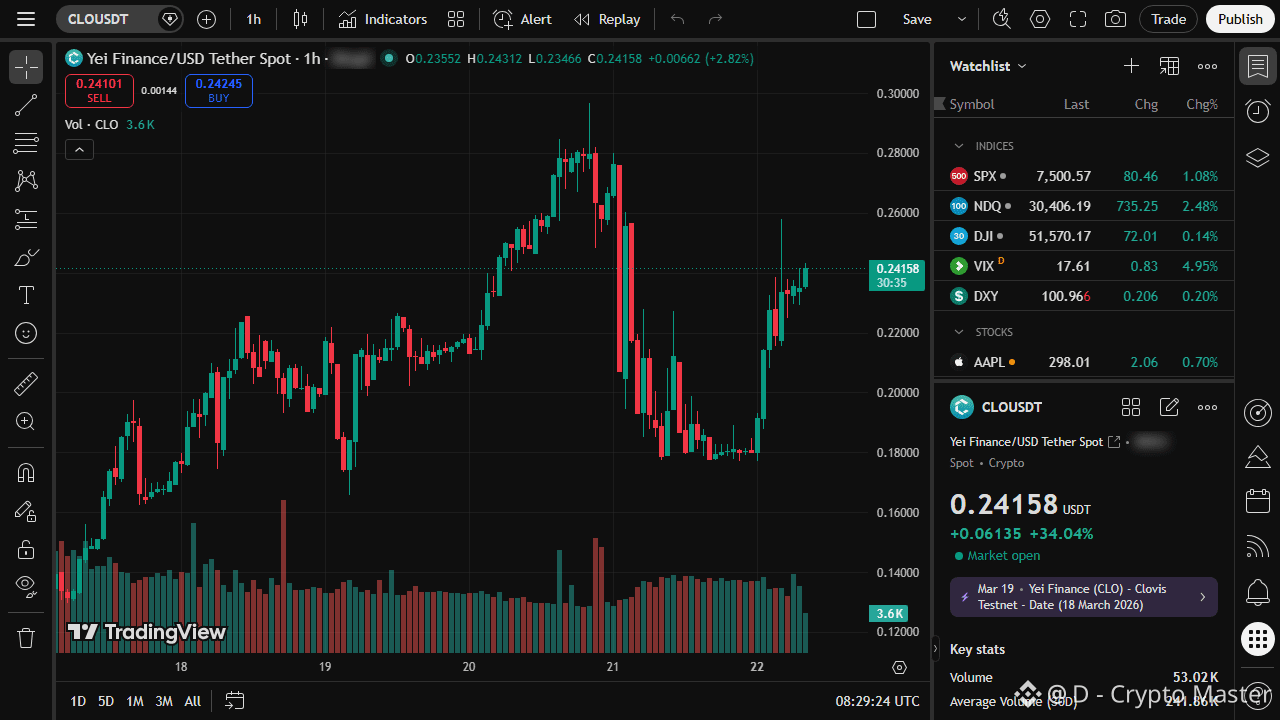Choose the text annotation tool
The width and height of the screenshot is (1280, 720).
point(26,295)
